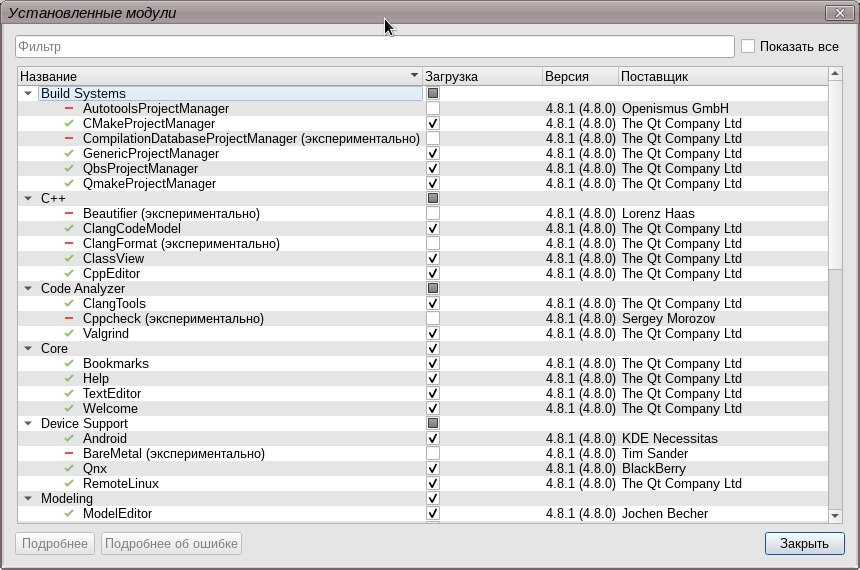The width and height of the screenshot is (860, 570).
Task: Uncheck the Core group load checkbox
Action: tap(433, 348)
